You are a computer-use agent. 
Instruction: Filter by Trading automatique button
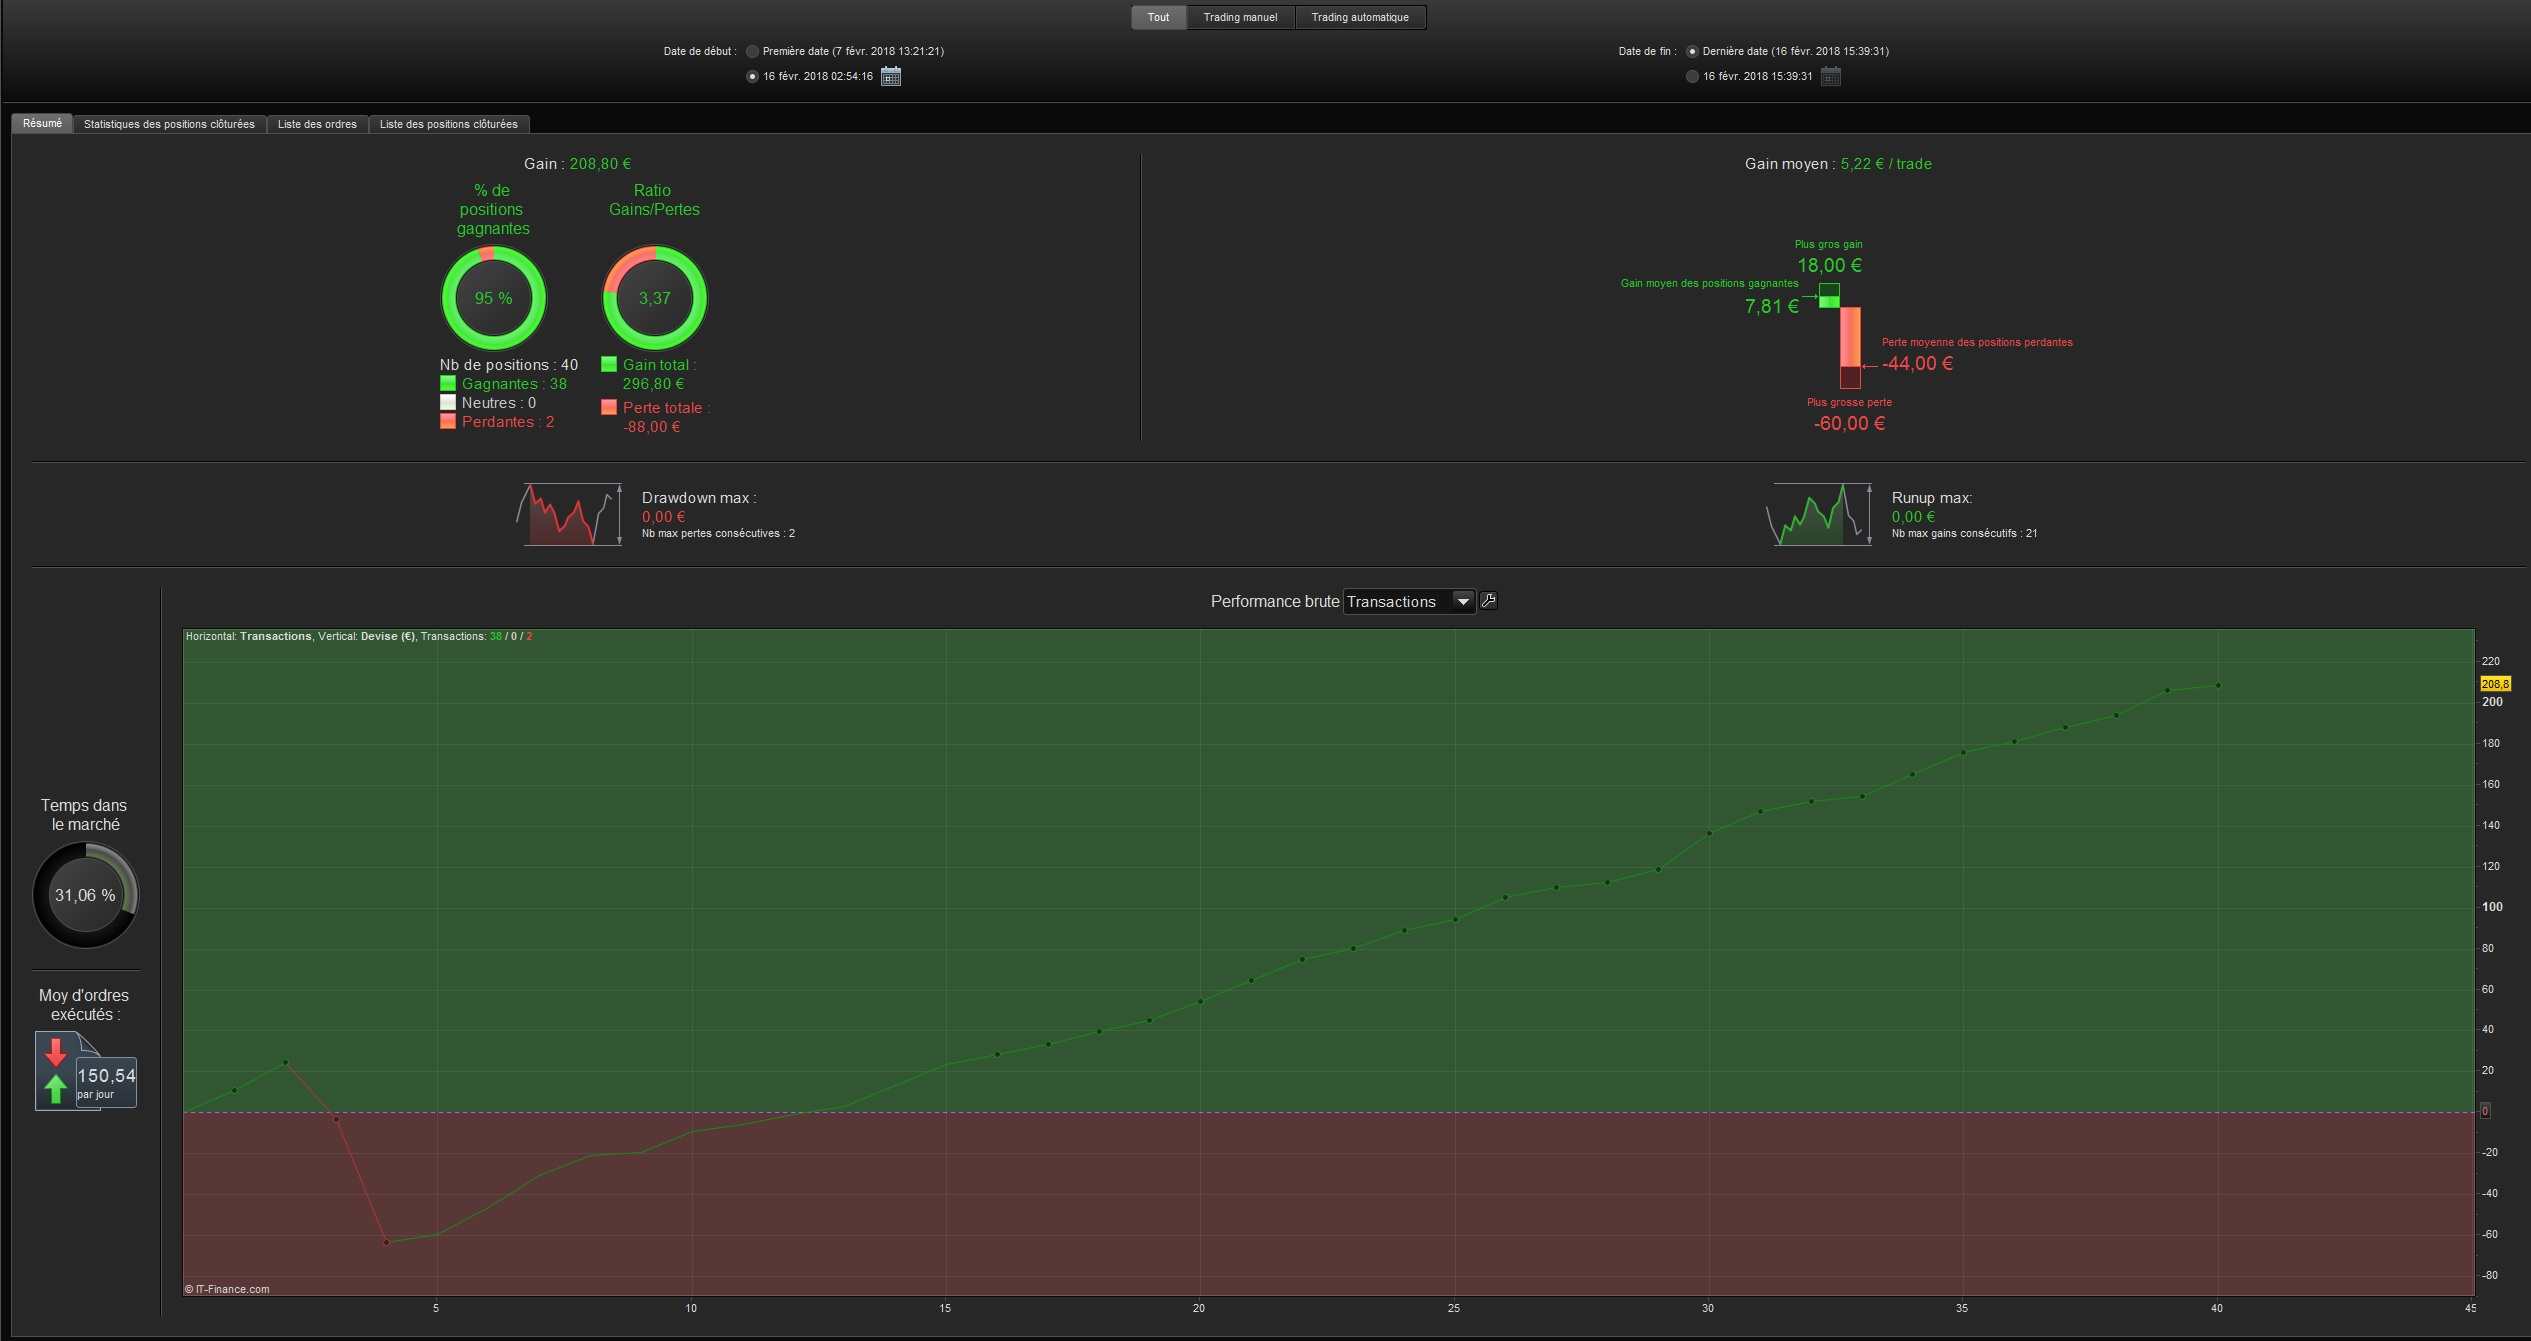point(1359,17)
